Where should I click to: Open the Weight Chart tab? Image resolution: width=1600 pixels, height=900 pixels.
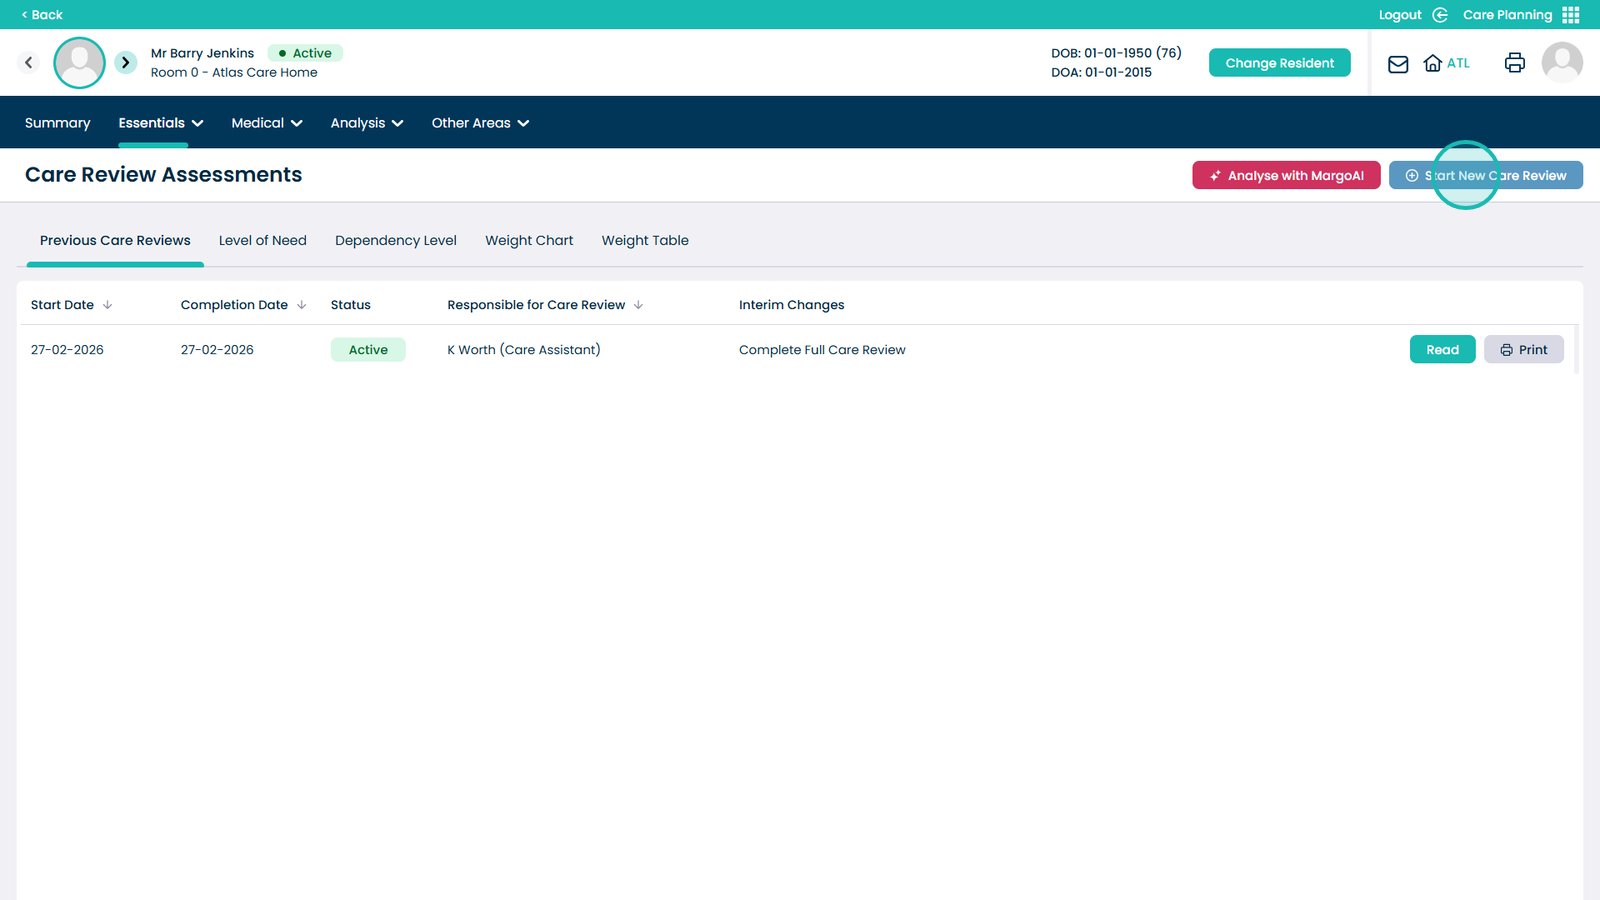pyautogui.click(x=529, y=241)
